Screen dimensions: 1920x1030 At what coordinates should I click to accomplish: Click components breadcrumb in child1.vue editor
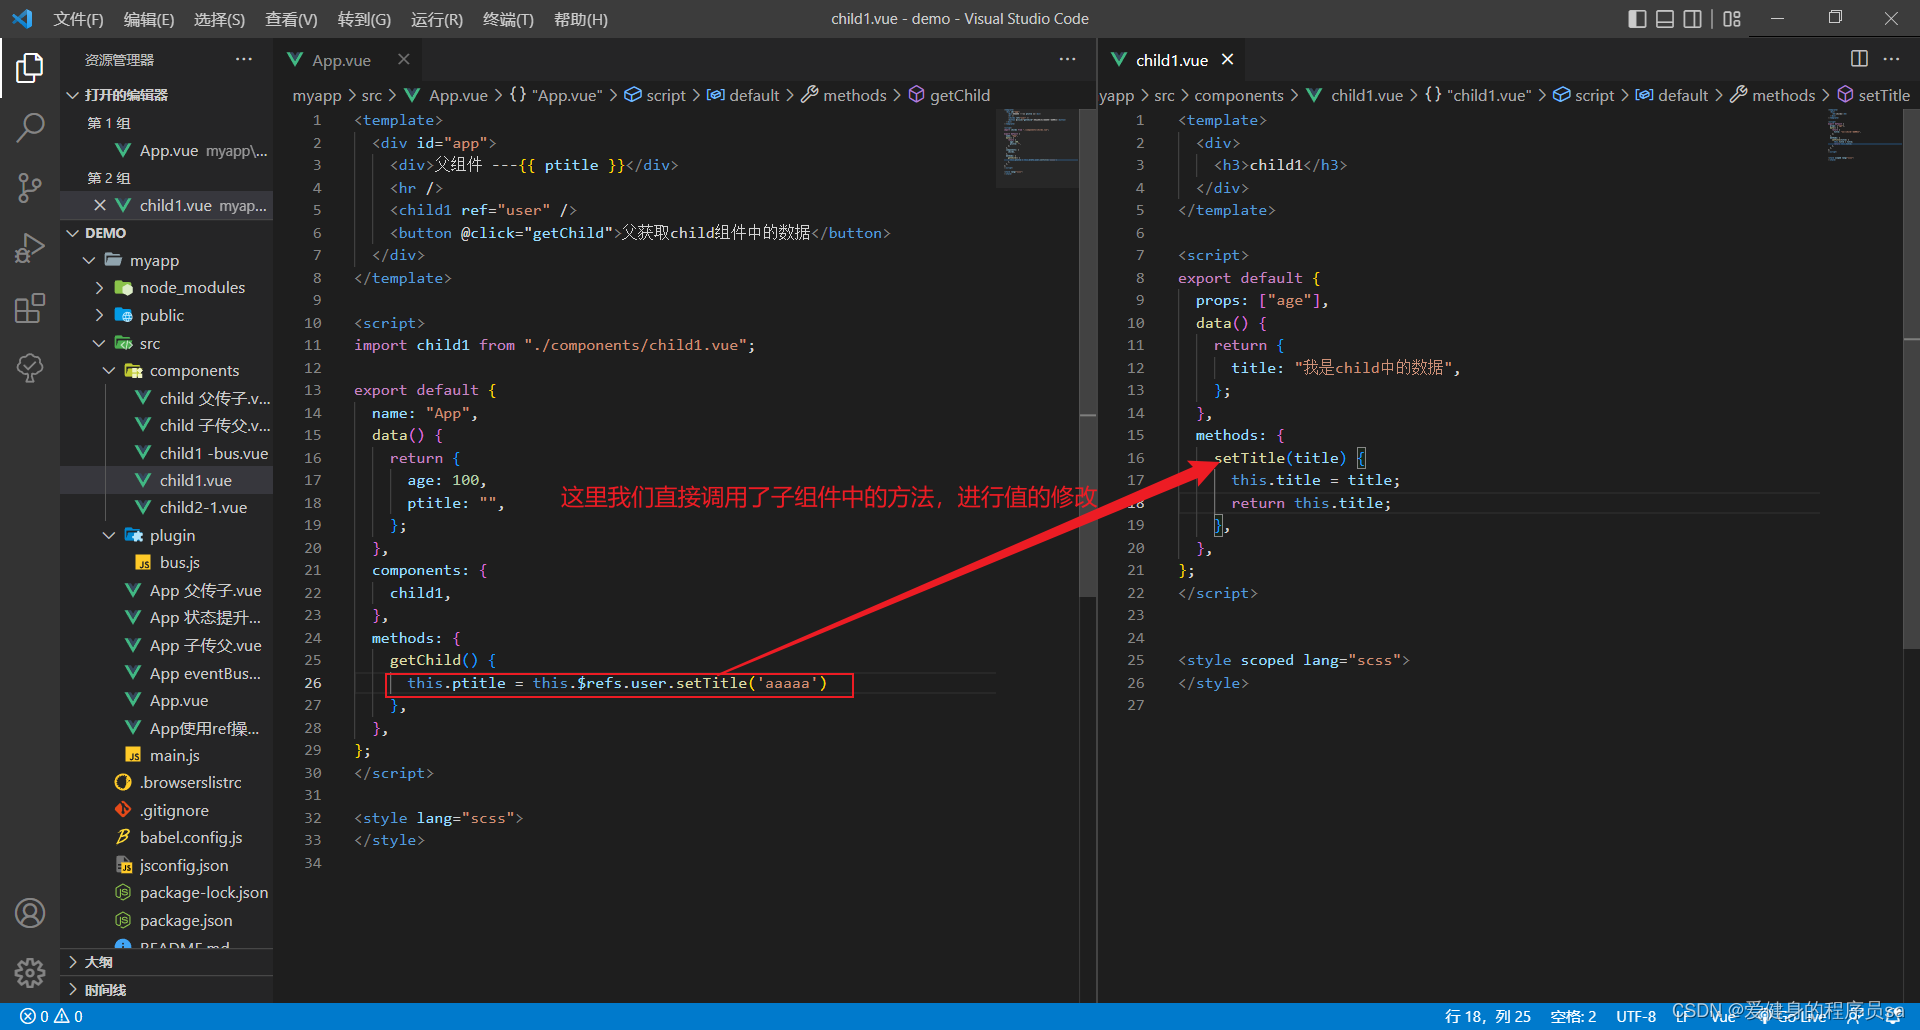point(1239,95)
